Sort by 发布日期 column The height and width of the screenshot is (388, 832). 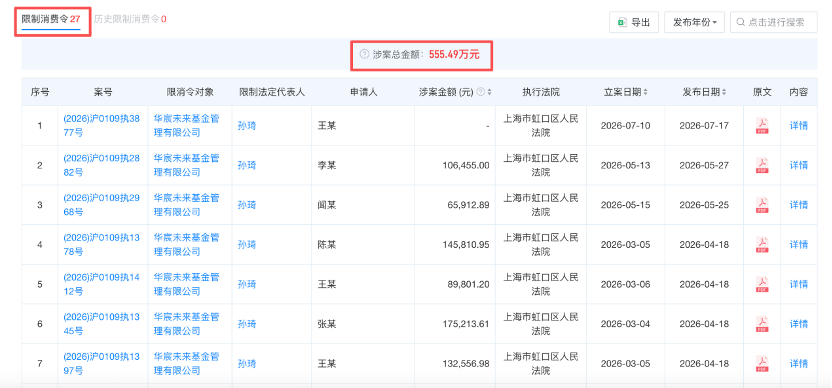pyautogui.click(x=724, y=92)
